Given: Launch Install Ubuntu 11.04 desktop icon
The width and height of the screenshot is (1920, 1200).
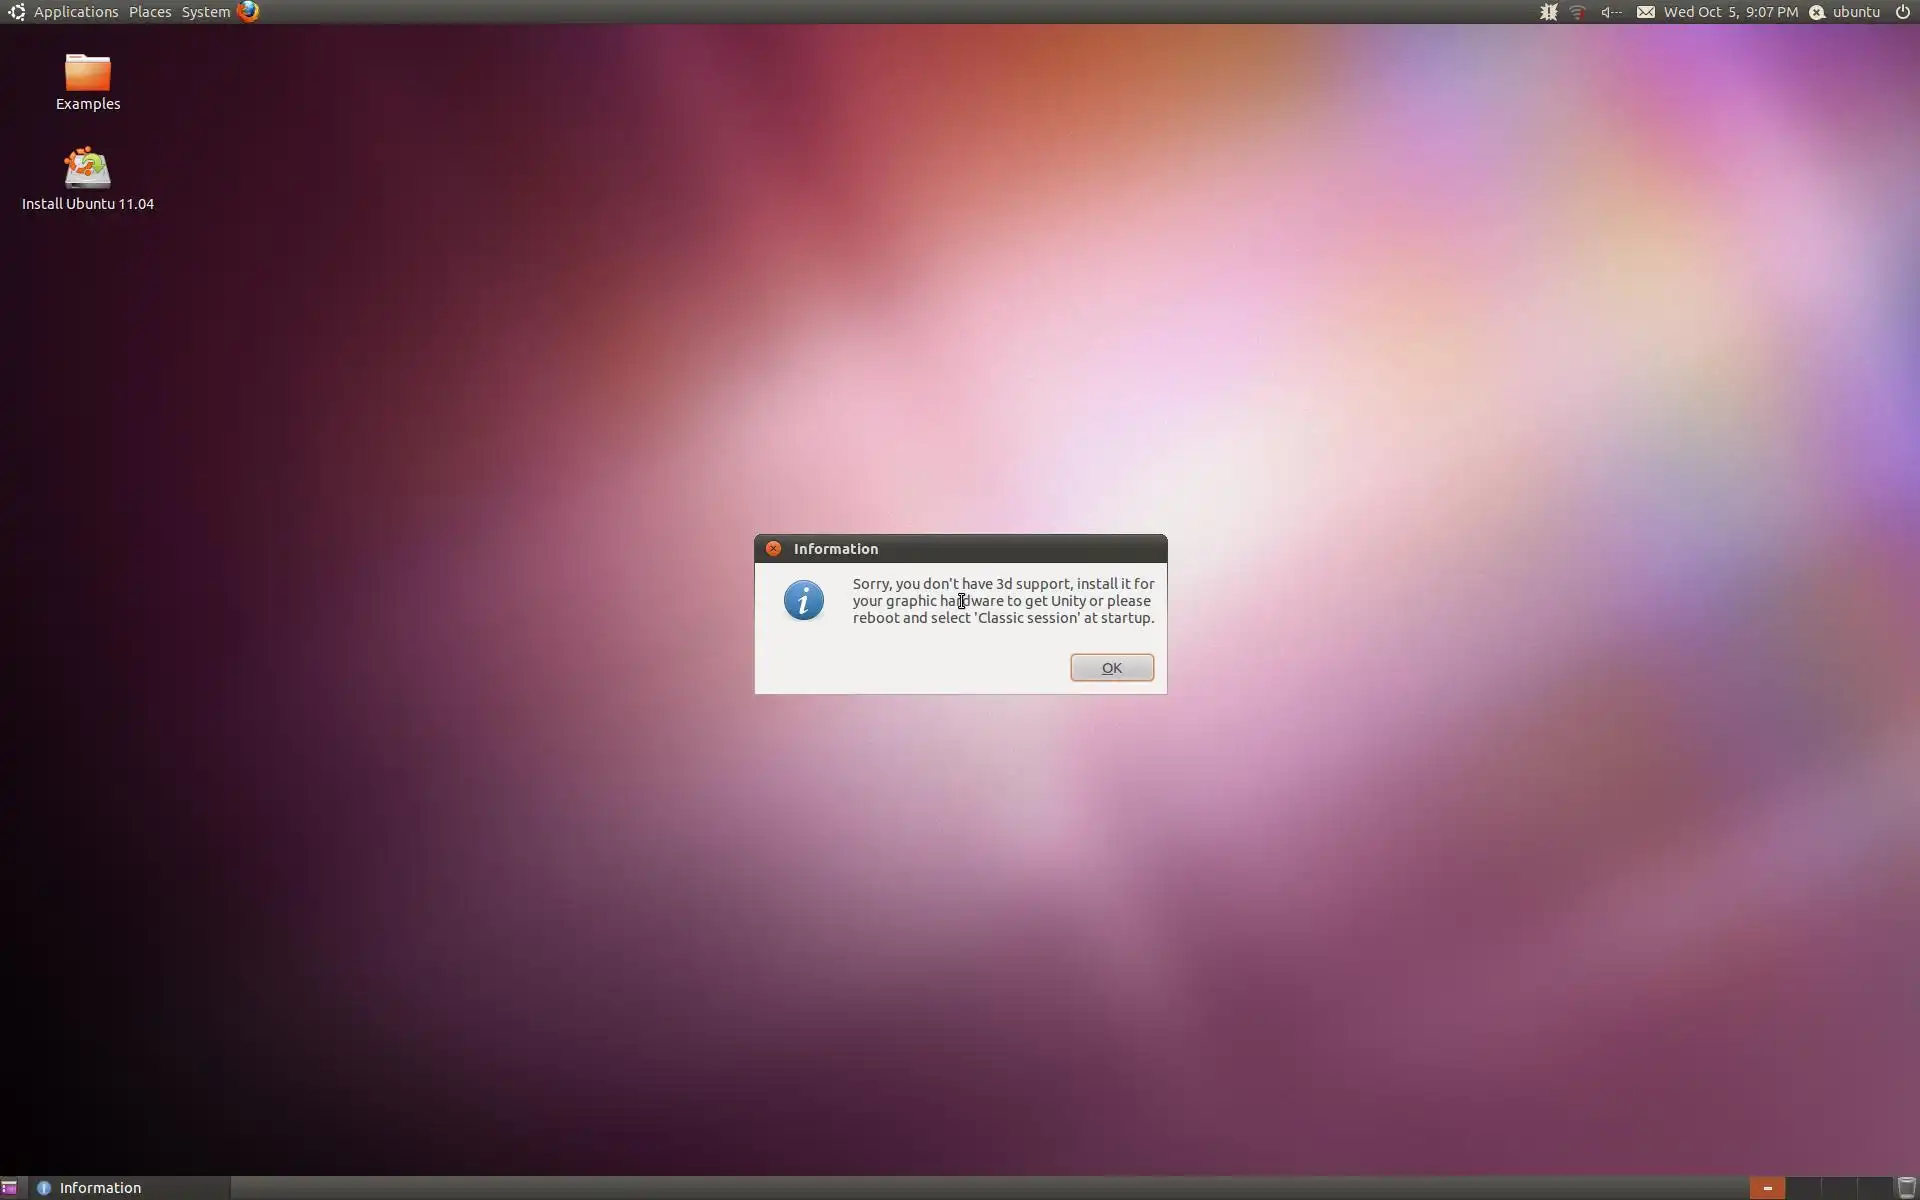Looking at the screenshot, I should coord(88,170).
